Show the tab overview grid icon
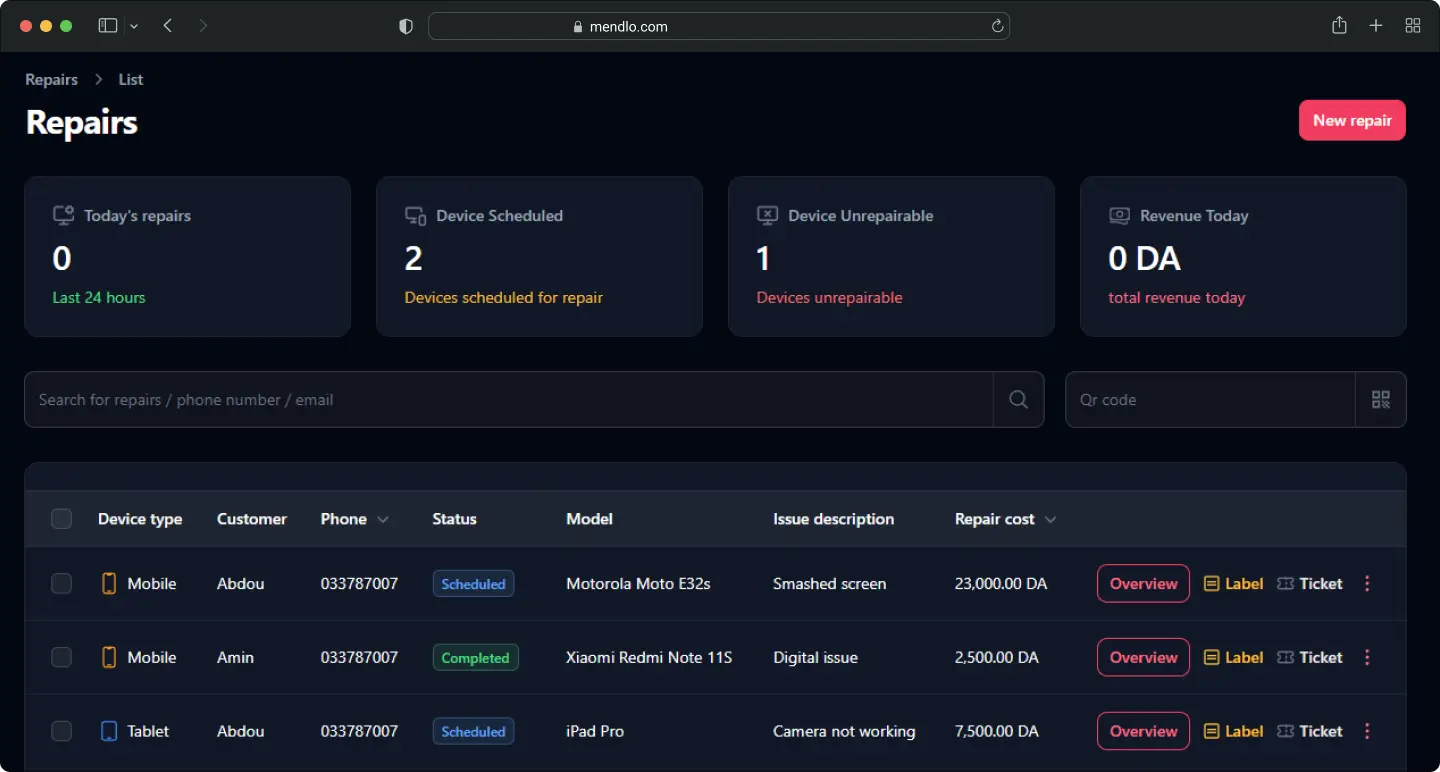 (x=1413, y=26)
